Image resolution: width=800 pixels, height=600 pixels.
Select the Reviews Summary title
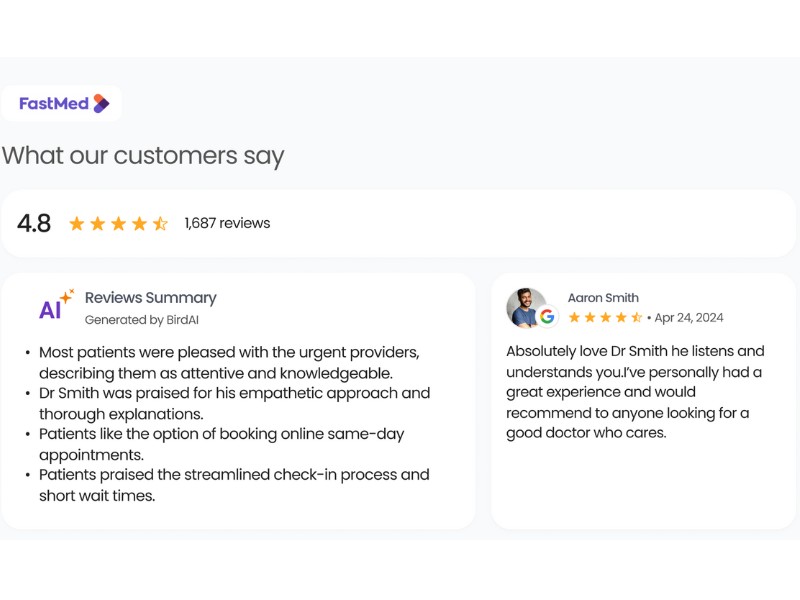click(x=150, y=297)
